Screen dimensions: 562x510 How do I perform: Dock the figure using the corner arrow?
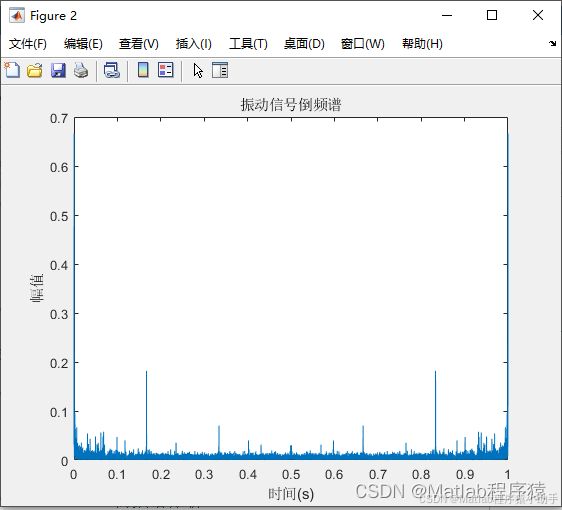[x=552, y=43]
